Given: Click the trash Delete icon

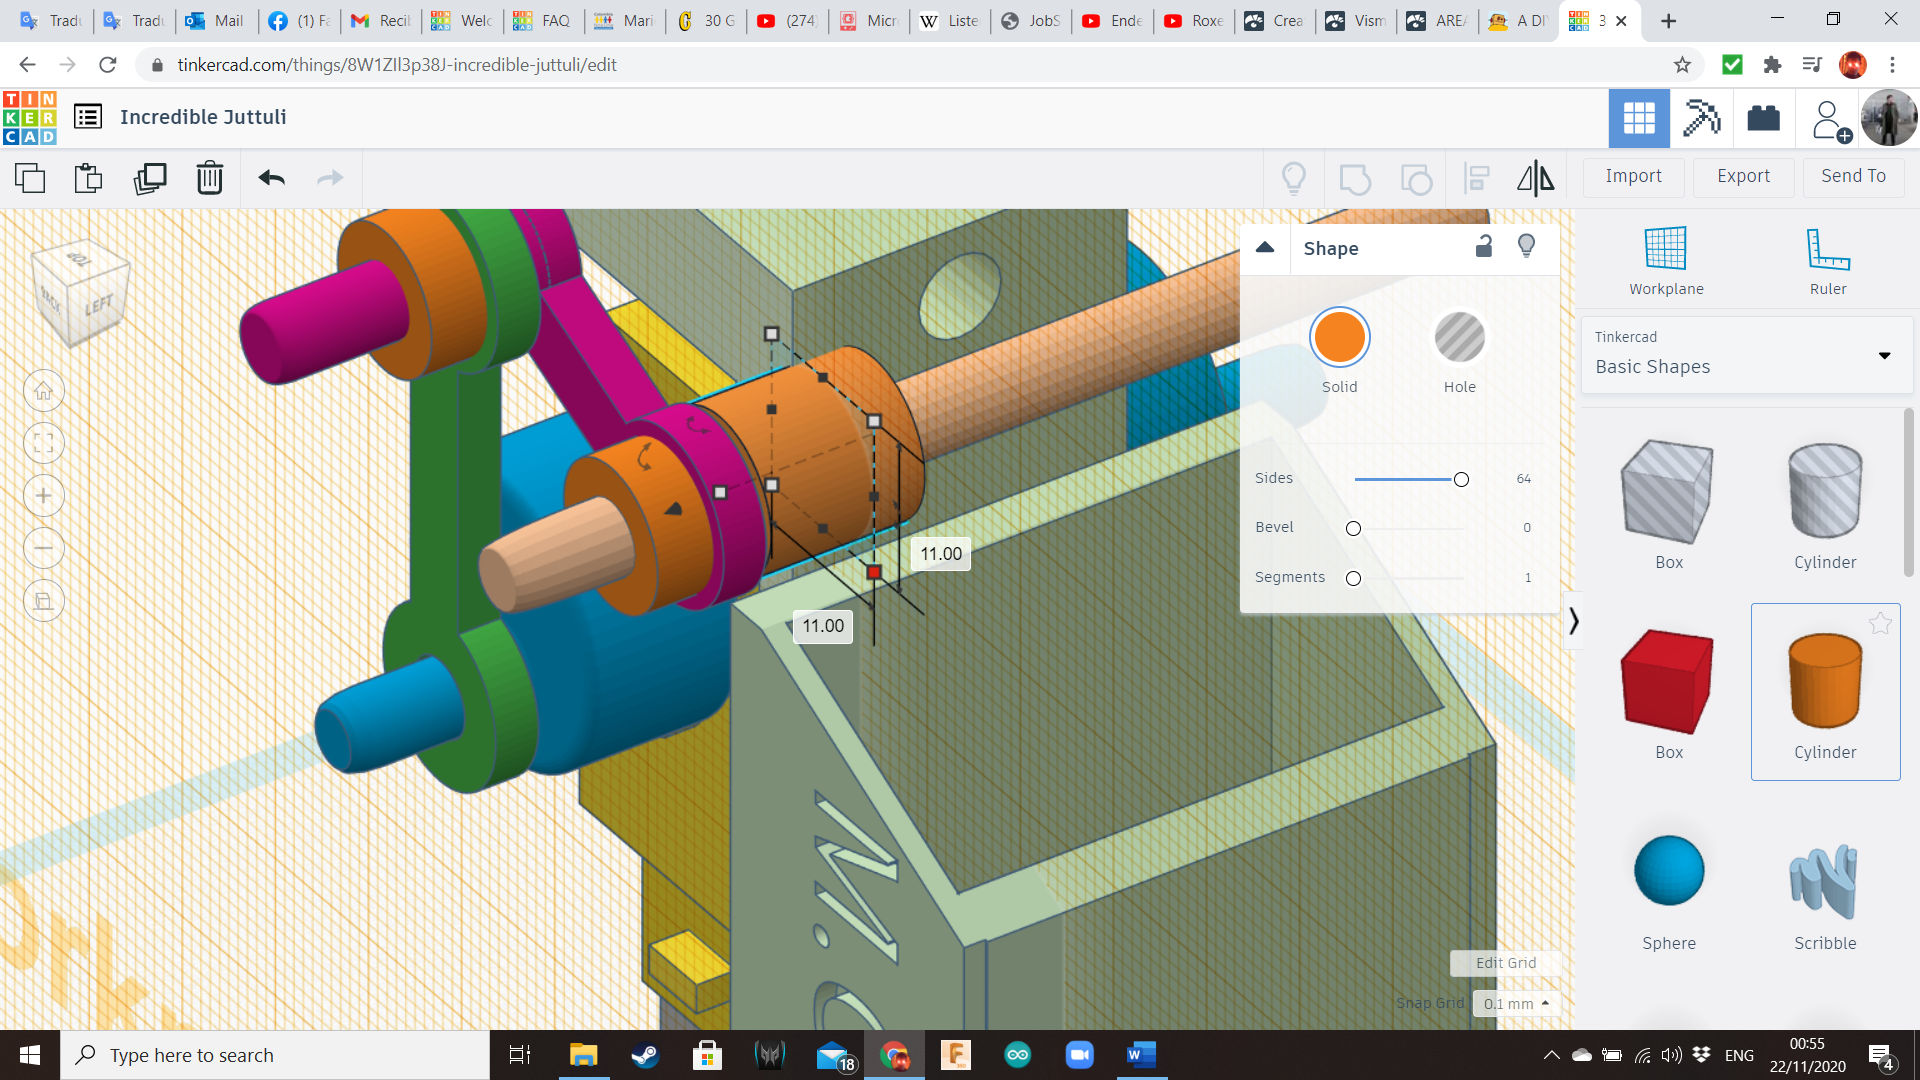Looking at the screenshot, I should point(210,178).
